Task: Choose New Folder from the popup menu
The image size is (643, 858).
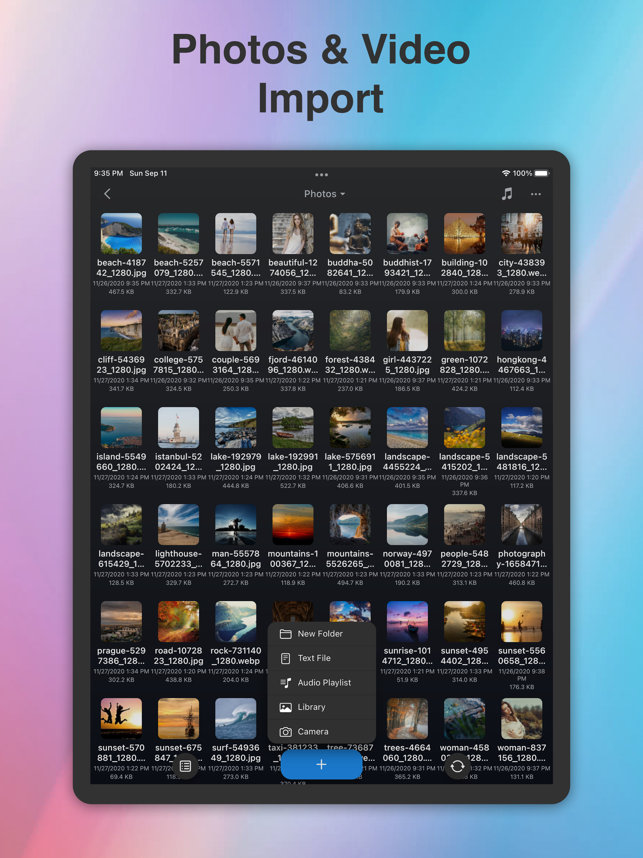Action: click(x=320, y=634)
